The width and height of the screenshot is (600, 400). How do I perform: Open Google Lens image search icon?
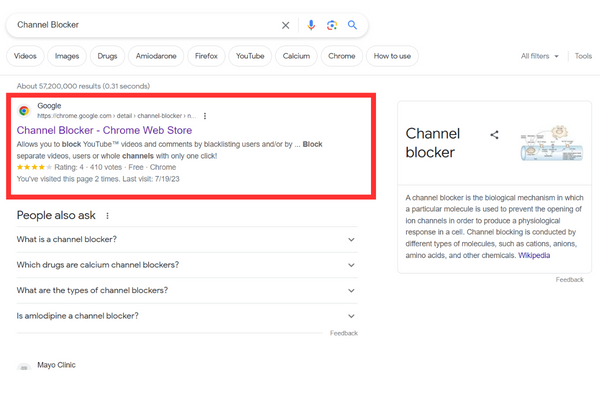332,25
